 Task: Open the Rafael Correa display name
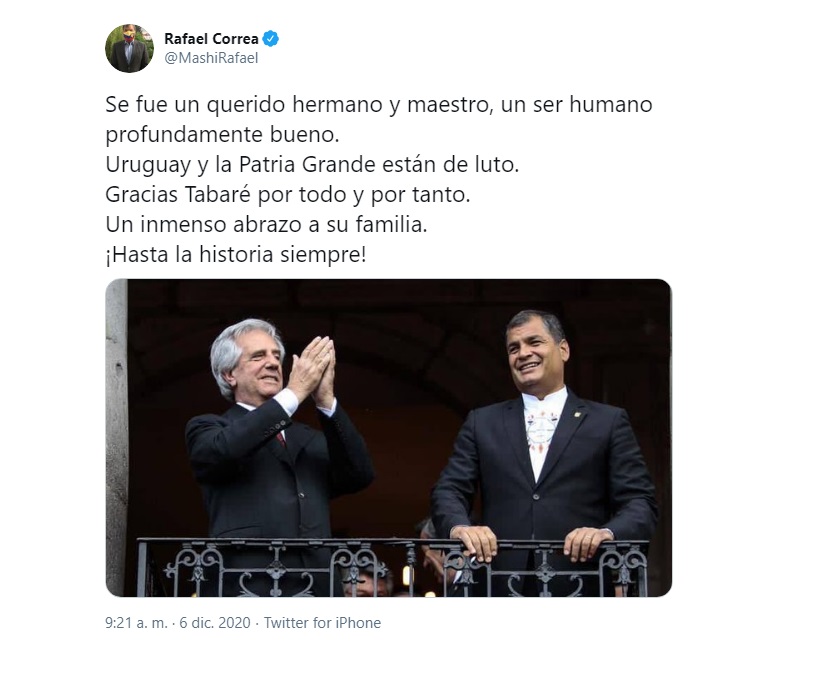pos(211,39)
